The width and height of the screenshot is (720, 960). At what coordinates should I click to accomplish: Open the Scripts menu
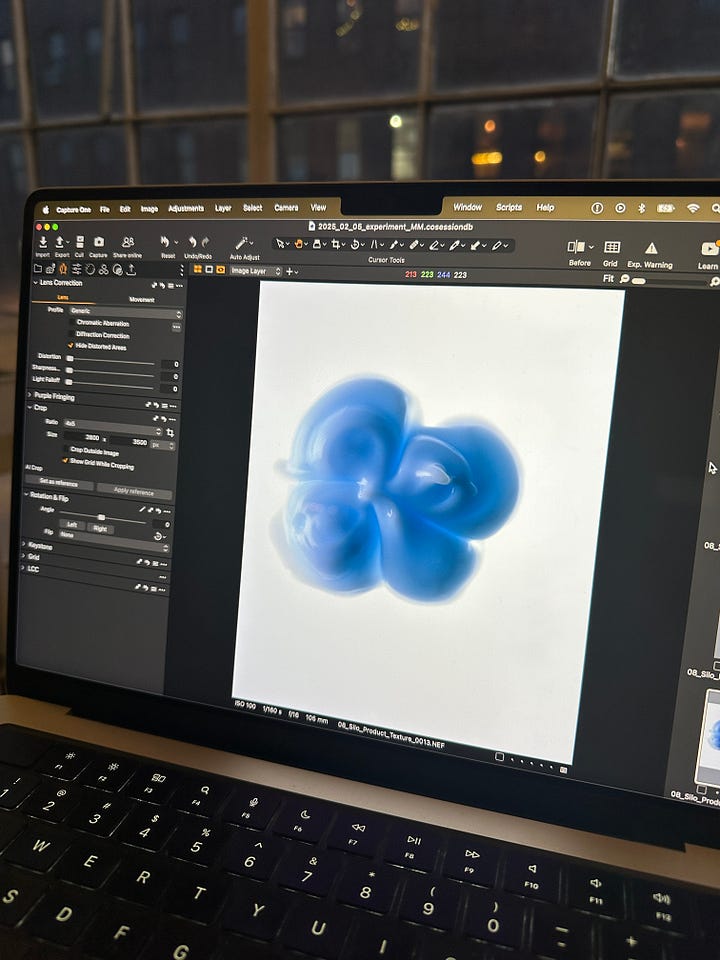[509, 208]
